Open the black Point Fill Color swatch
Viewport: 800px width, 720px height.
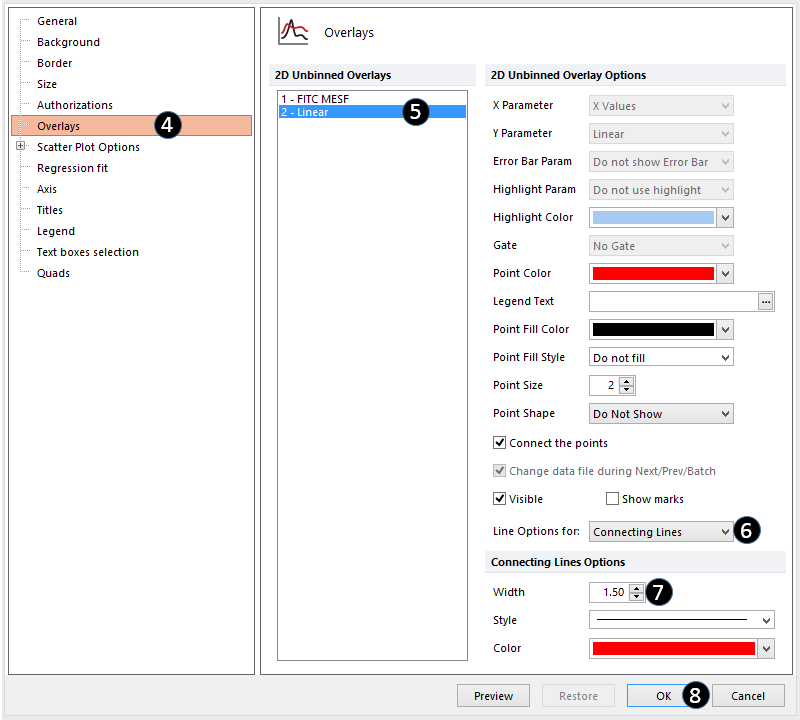point(661,330)
